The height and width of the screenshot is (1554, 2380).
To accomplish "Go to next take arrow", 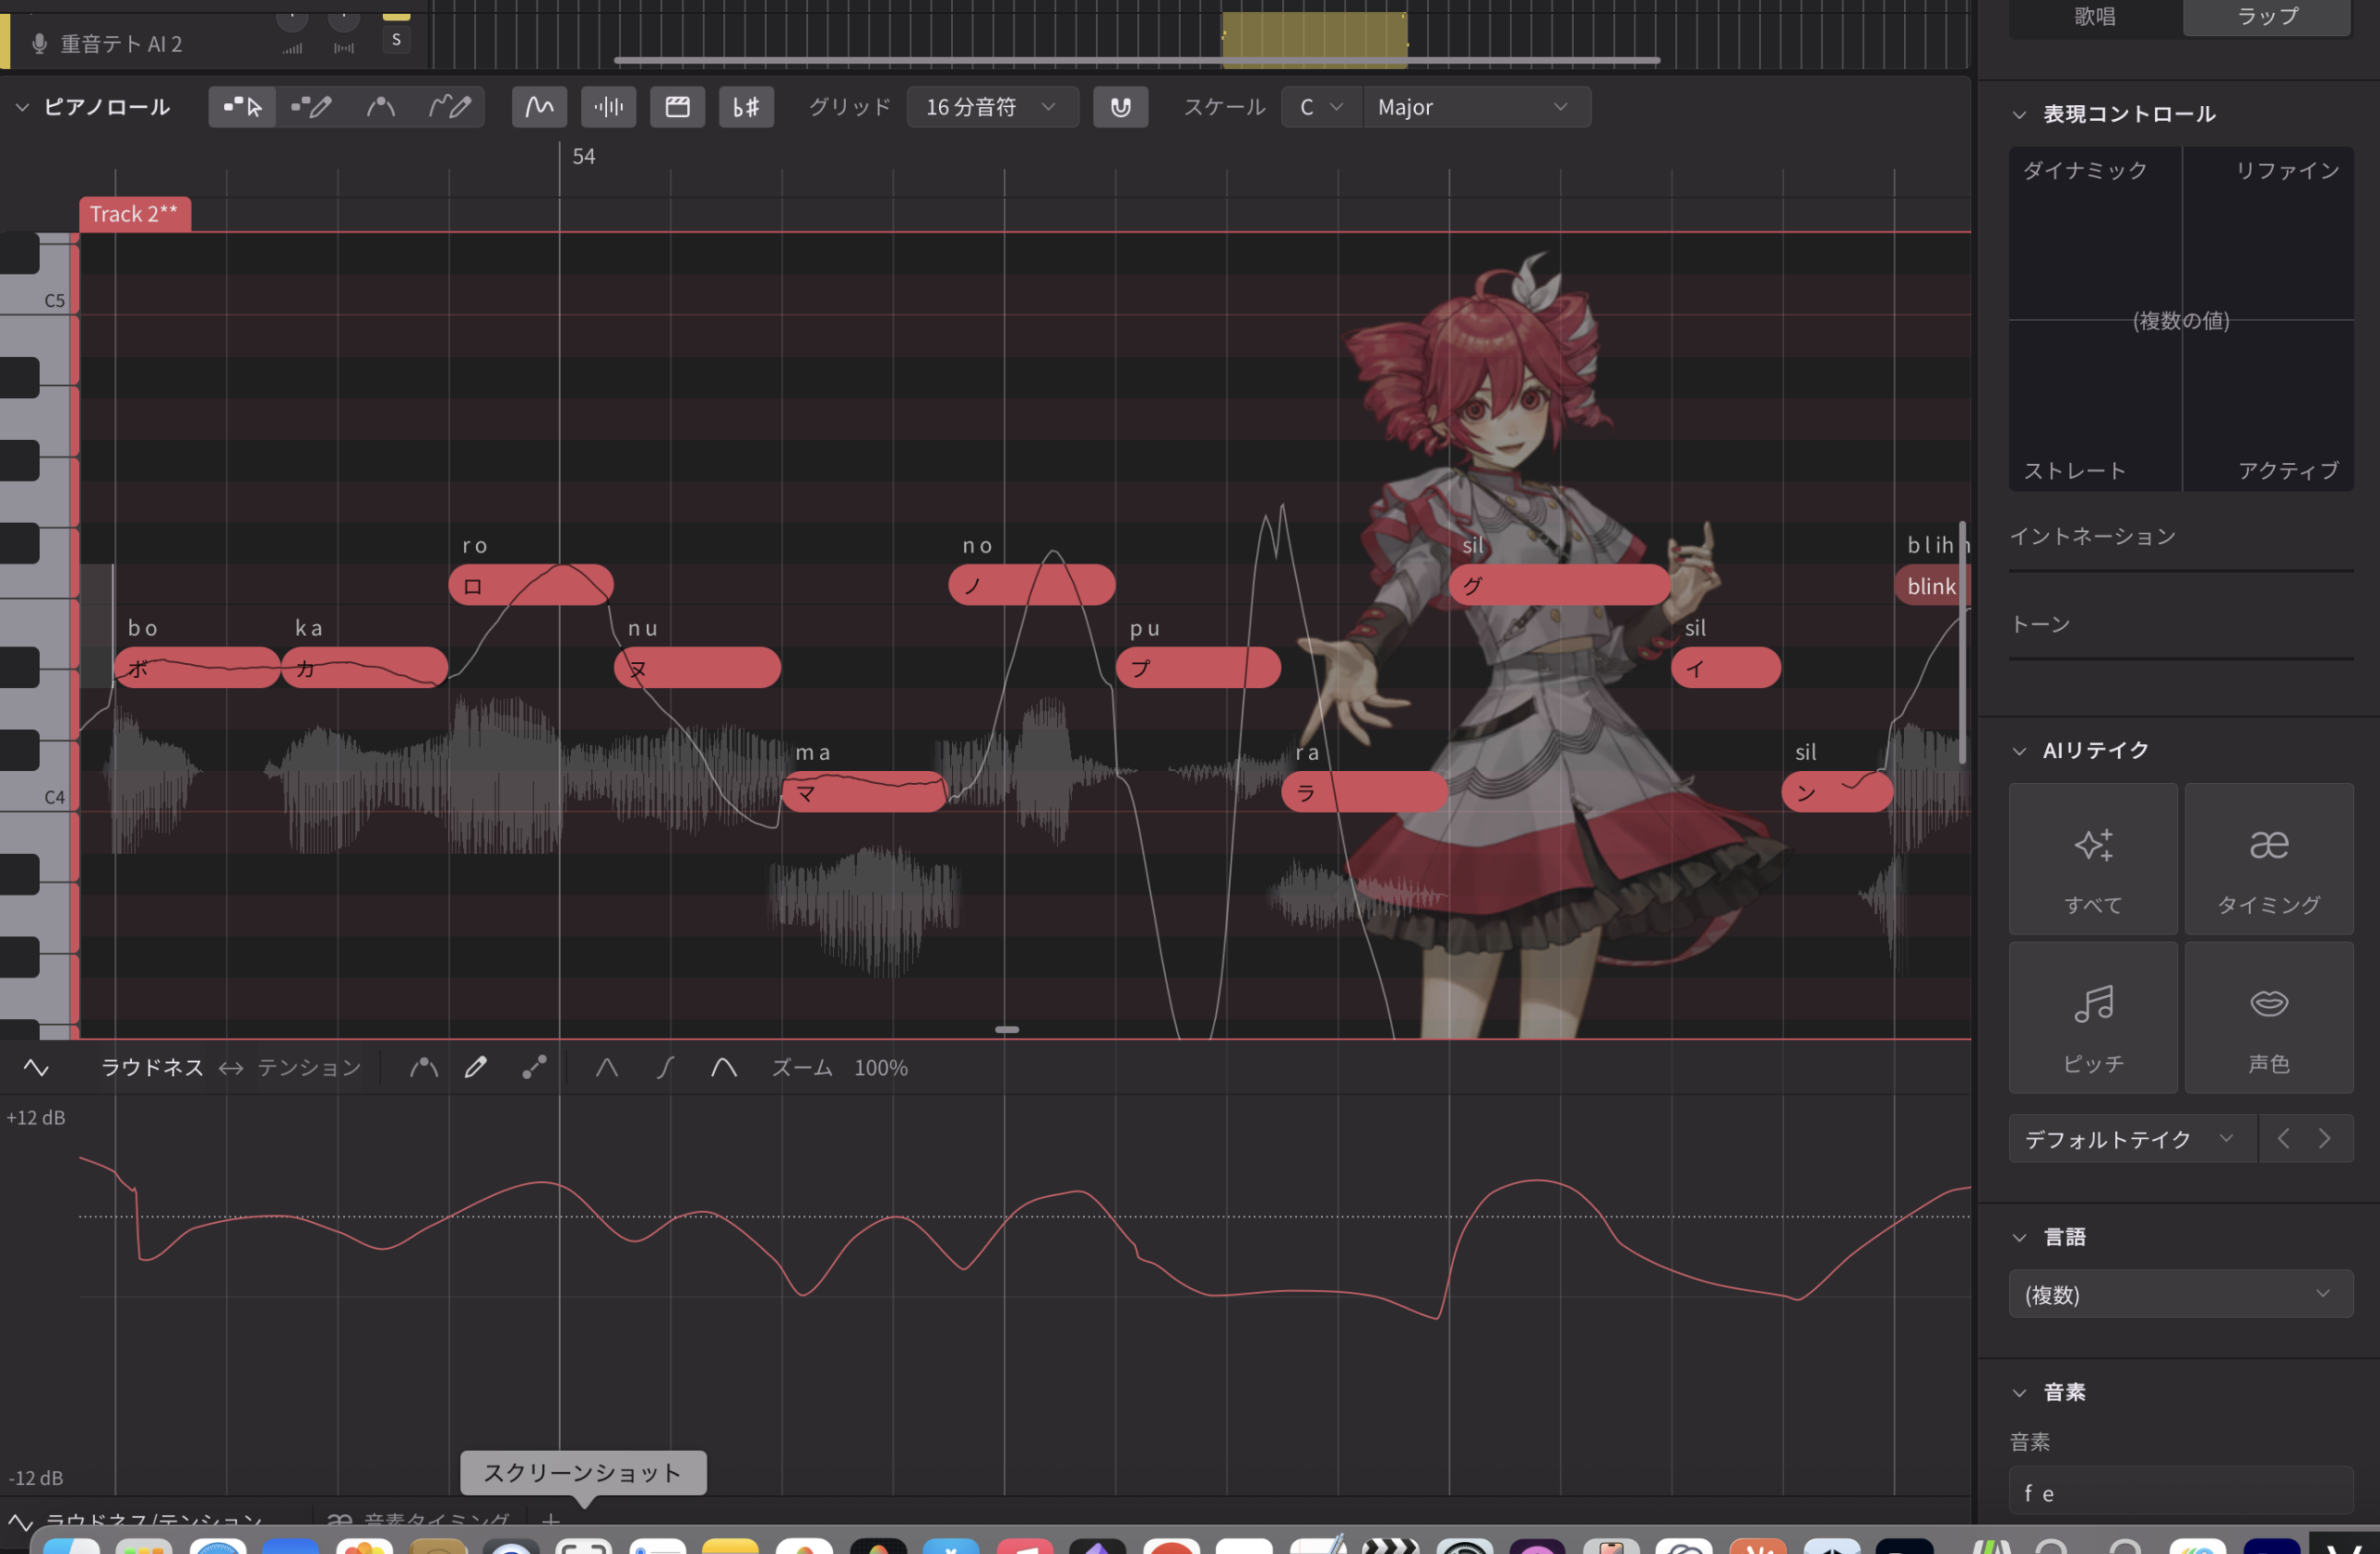I will tap(2325, 1138).
